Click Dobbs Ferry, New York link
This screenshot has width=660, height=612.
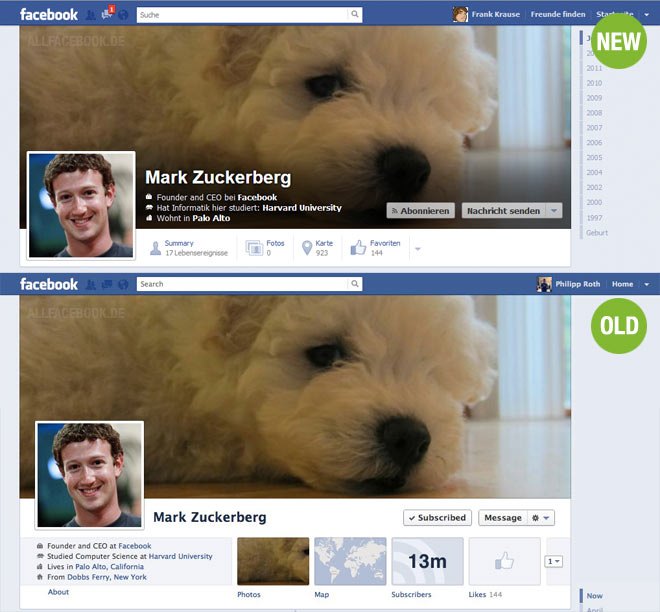click(107, 577)
